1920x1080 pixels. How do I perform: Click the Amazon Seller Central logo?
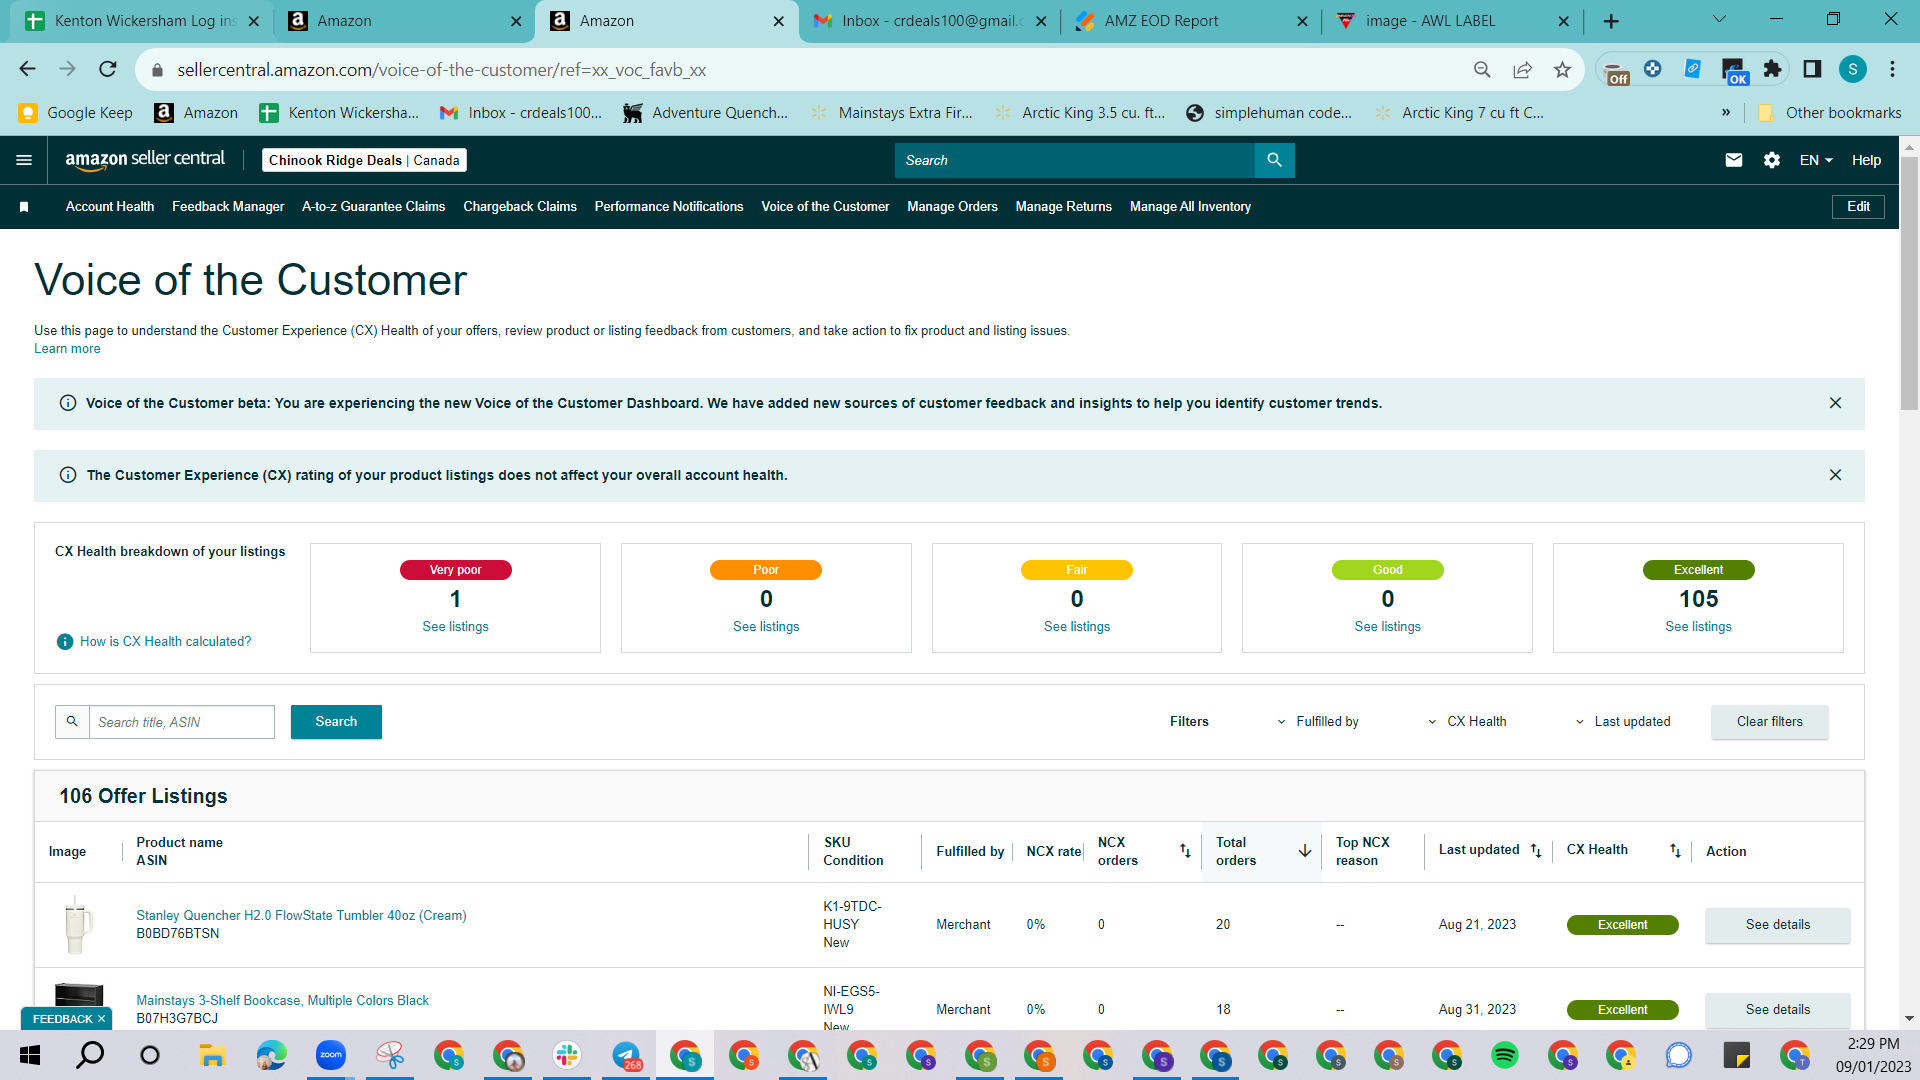[x=145, y=160]
